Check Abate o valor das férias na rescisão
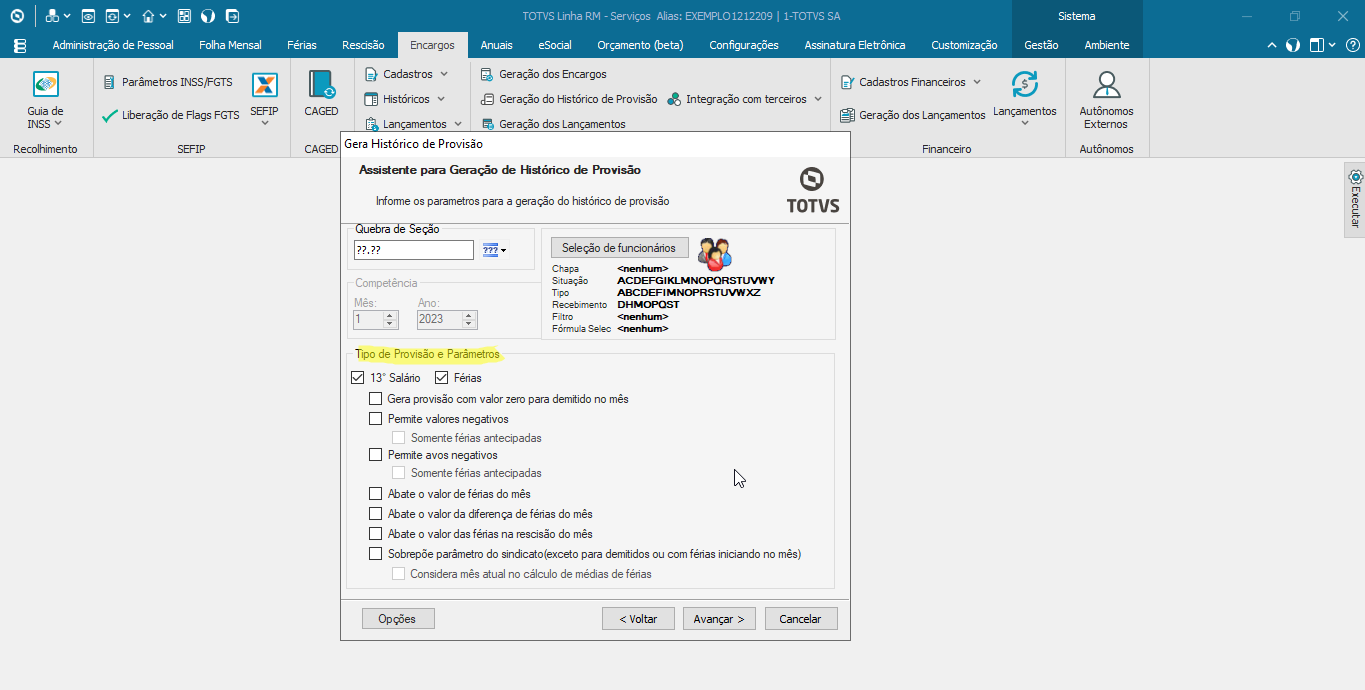1365x690 pixels. coord(376,534)
